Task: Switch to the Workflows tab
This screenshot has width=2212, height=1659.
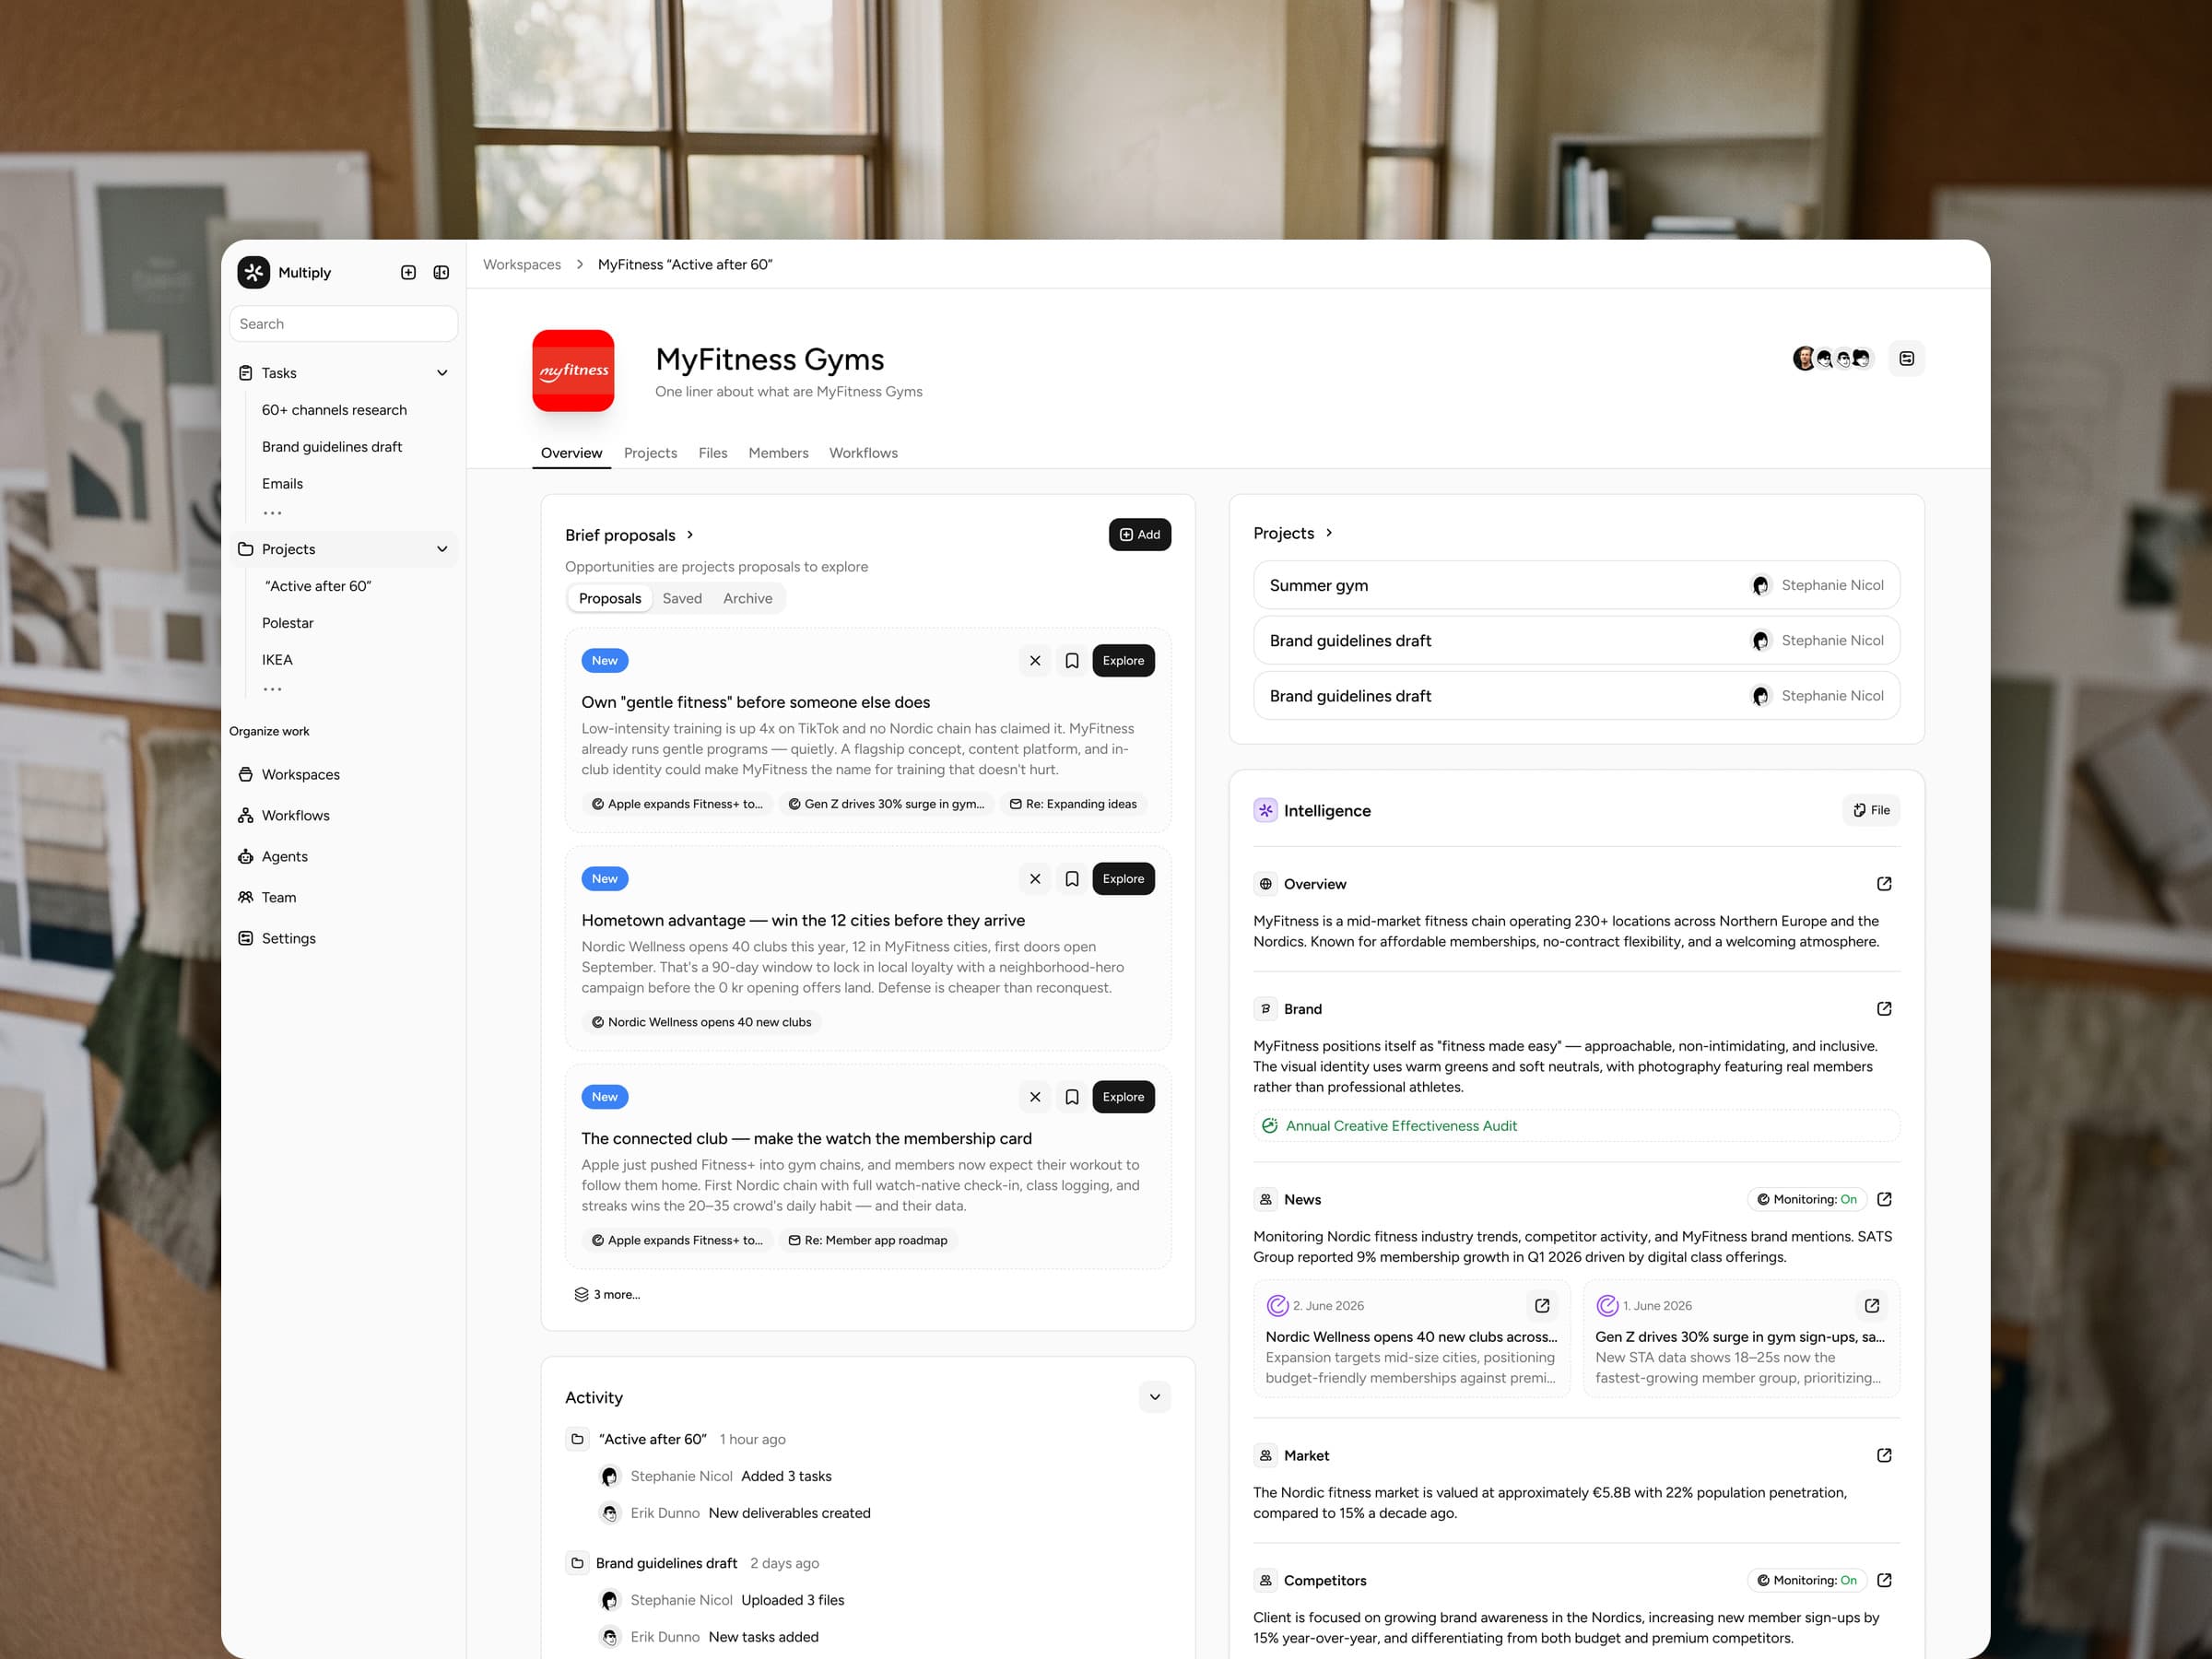Action: pyautogui.click(x=863, y=453)
